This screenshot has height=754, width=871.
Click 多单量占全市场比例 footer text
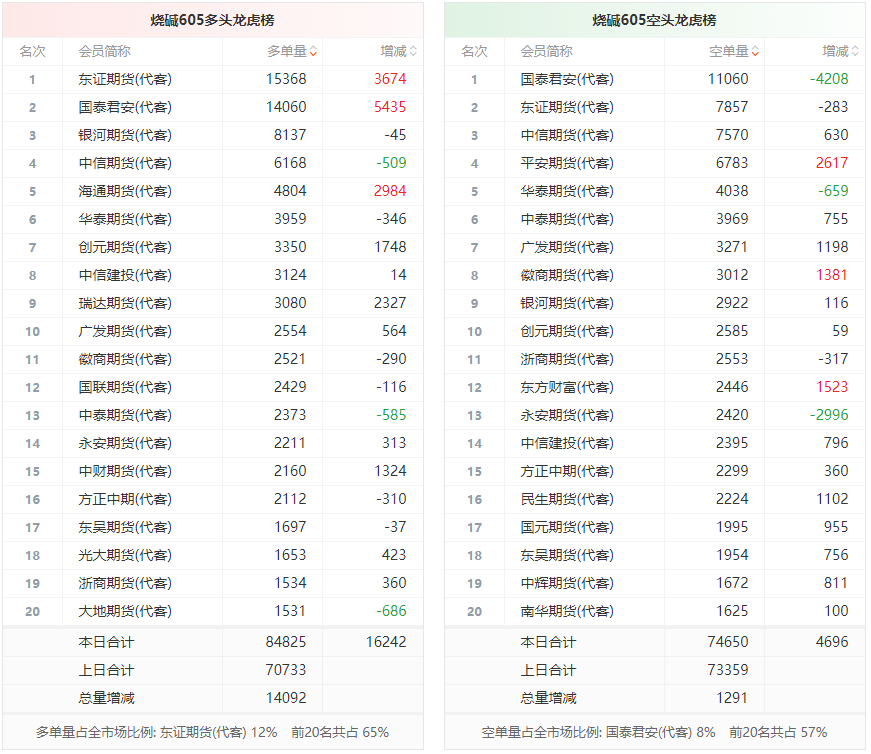pos(157,732)
